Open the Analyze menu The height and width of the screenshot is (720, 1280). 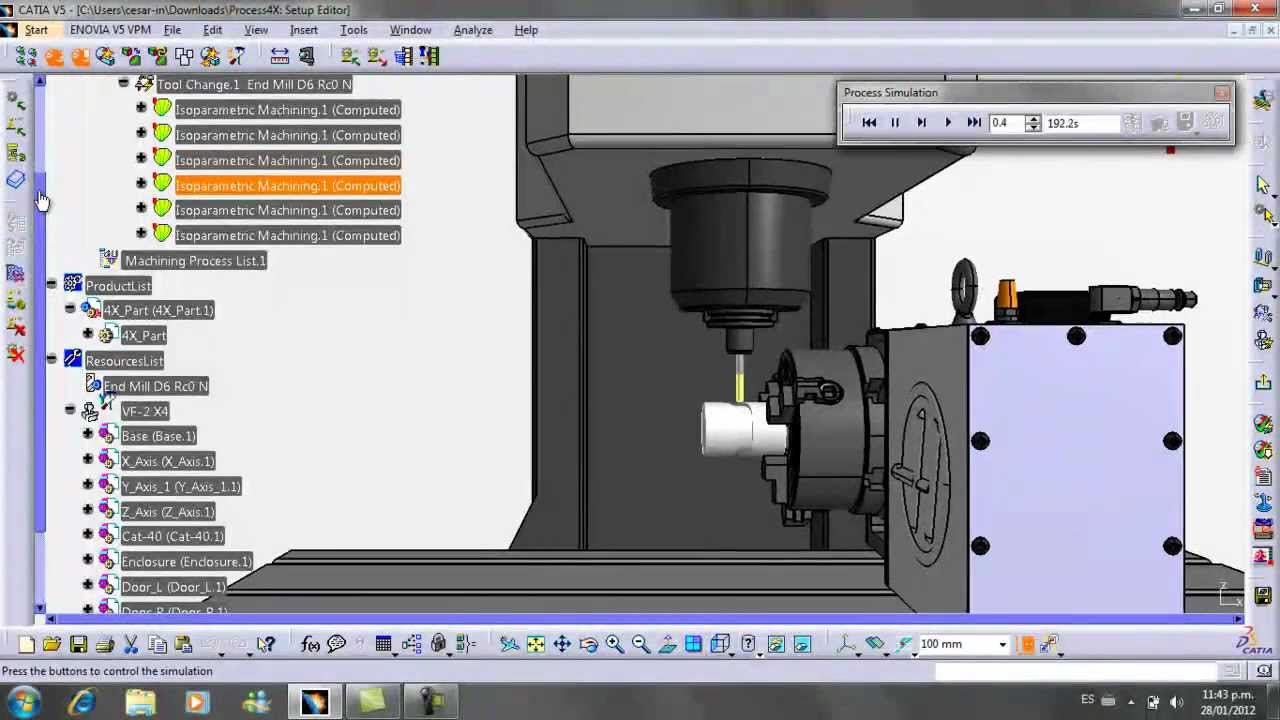[x=473, y=30]
